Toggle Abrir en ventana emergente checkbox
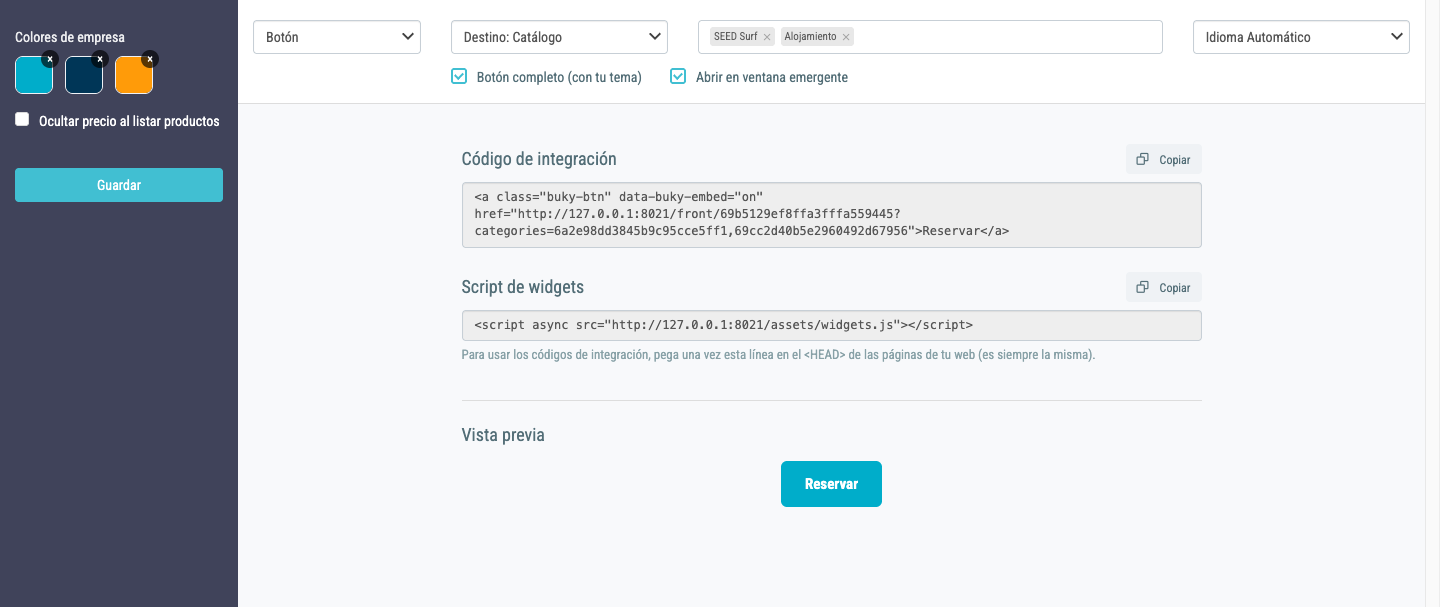The width and height of the screenshot is (1440, 607). click(678, 76)
